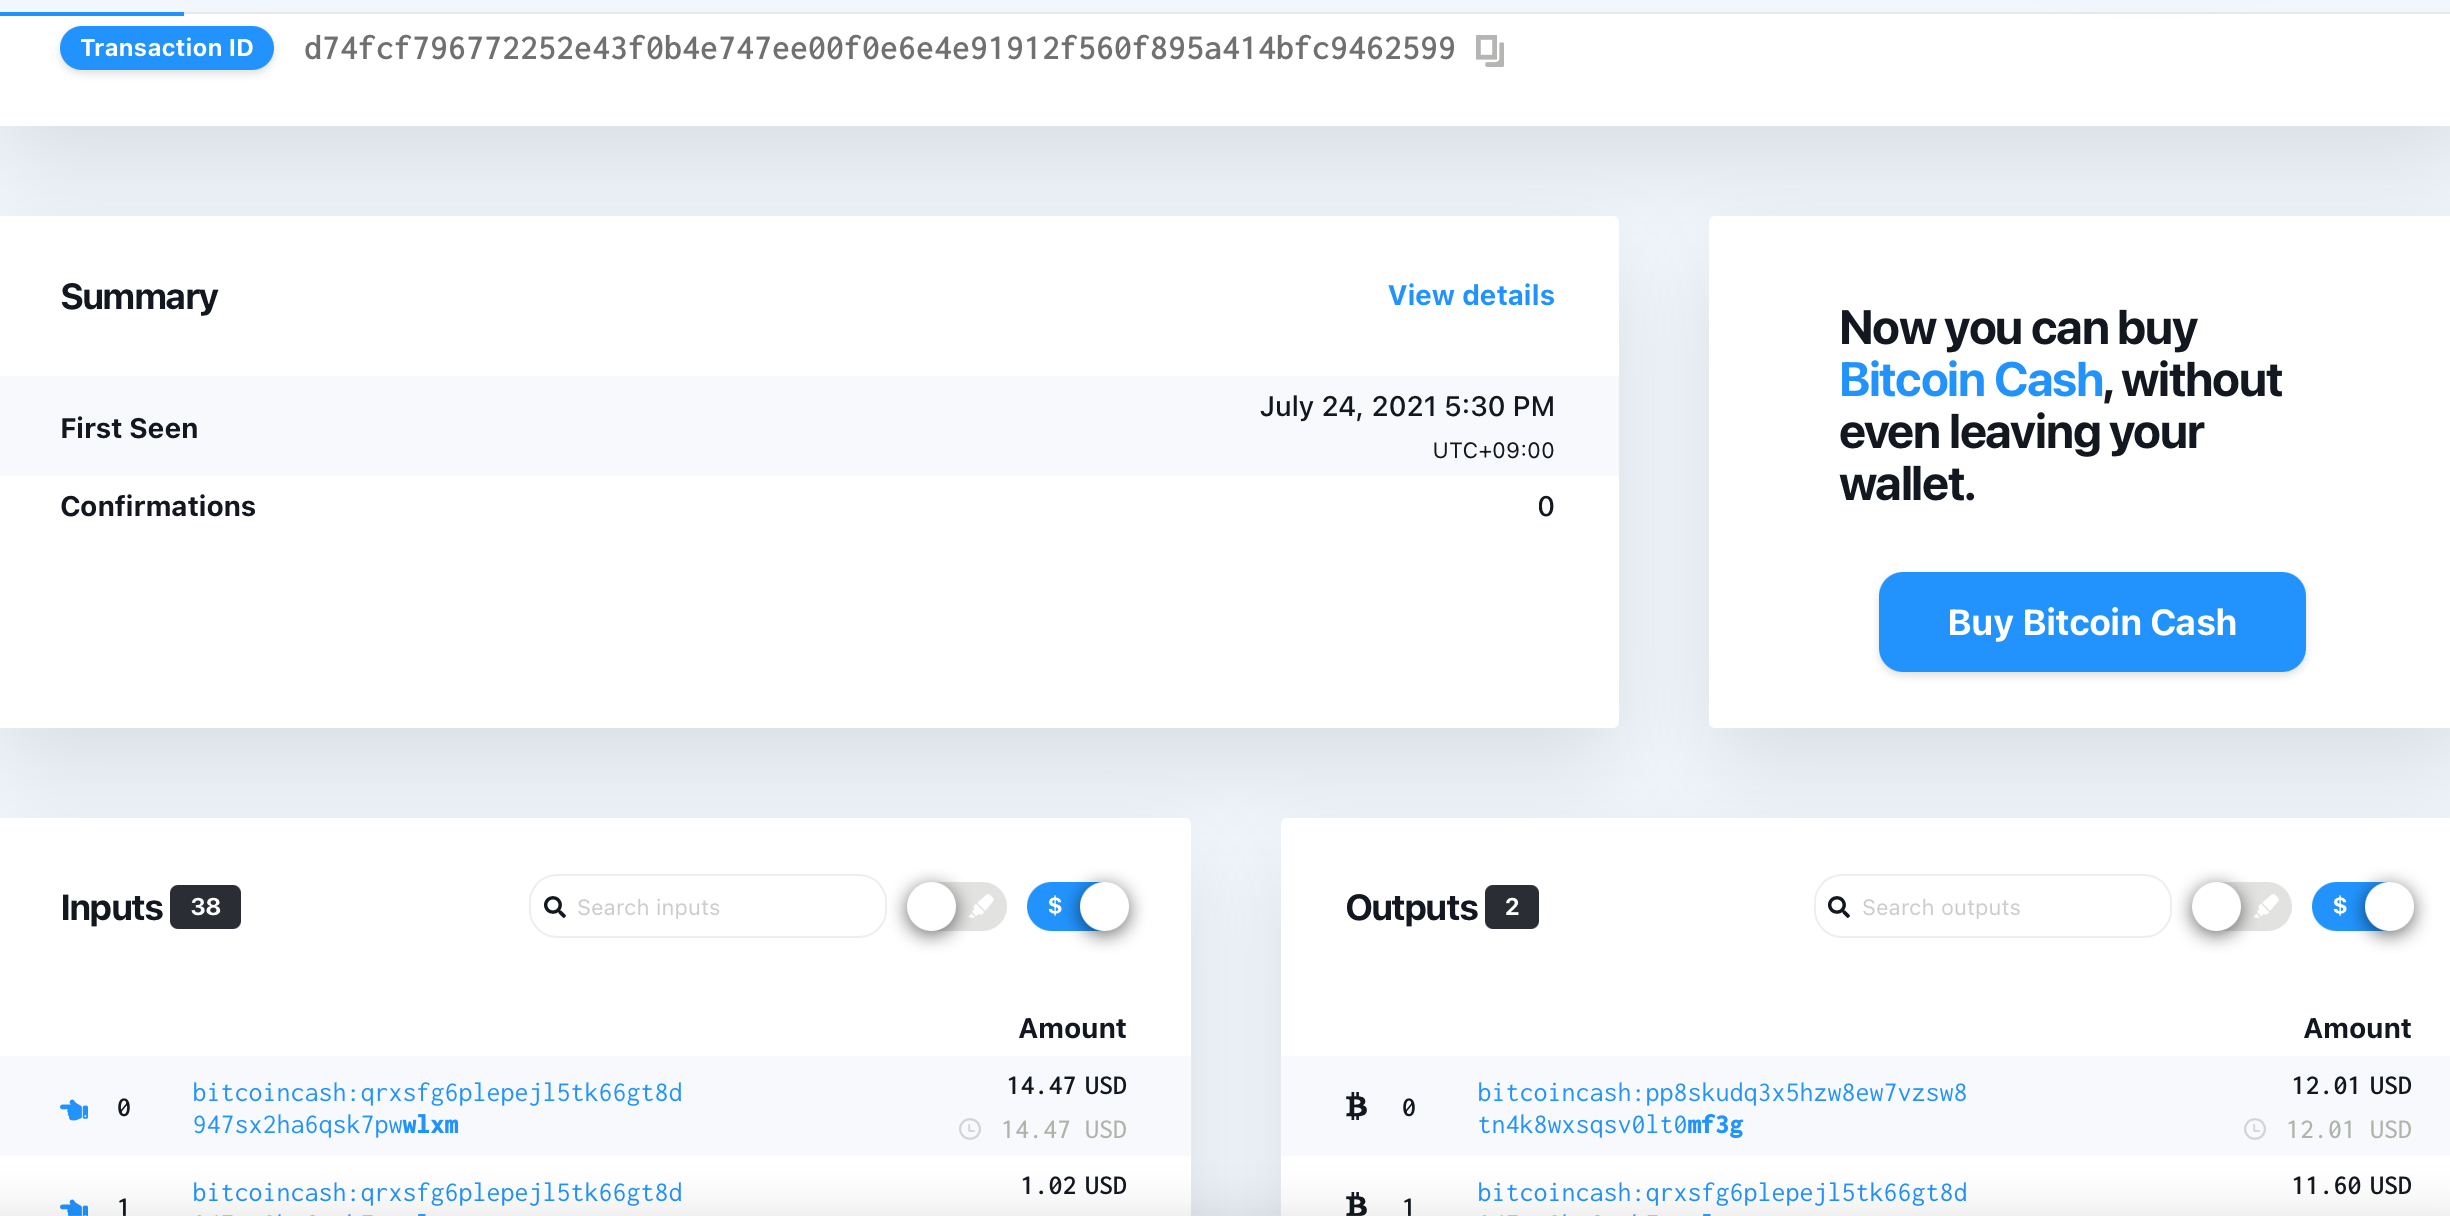Image resolution: width=2450 pixels, height=1216 pixels.
Task: Click the Outputs heading
Action: (1411, 908)
